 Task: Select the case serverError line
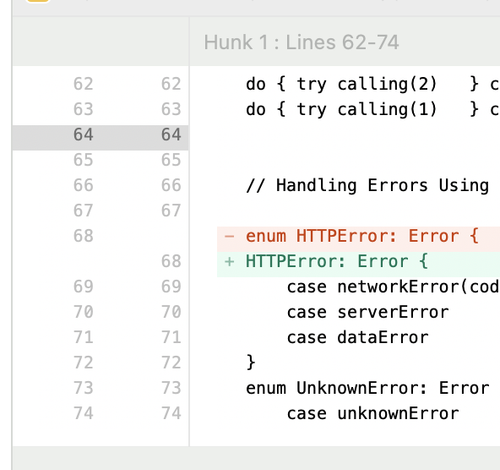368,312
